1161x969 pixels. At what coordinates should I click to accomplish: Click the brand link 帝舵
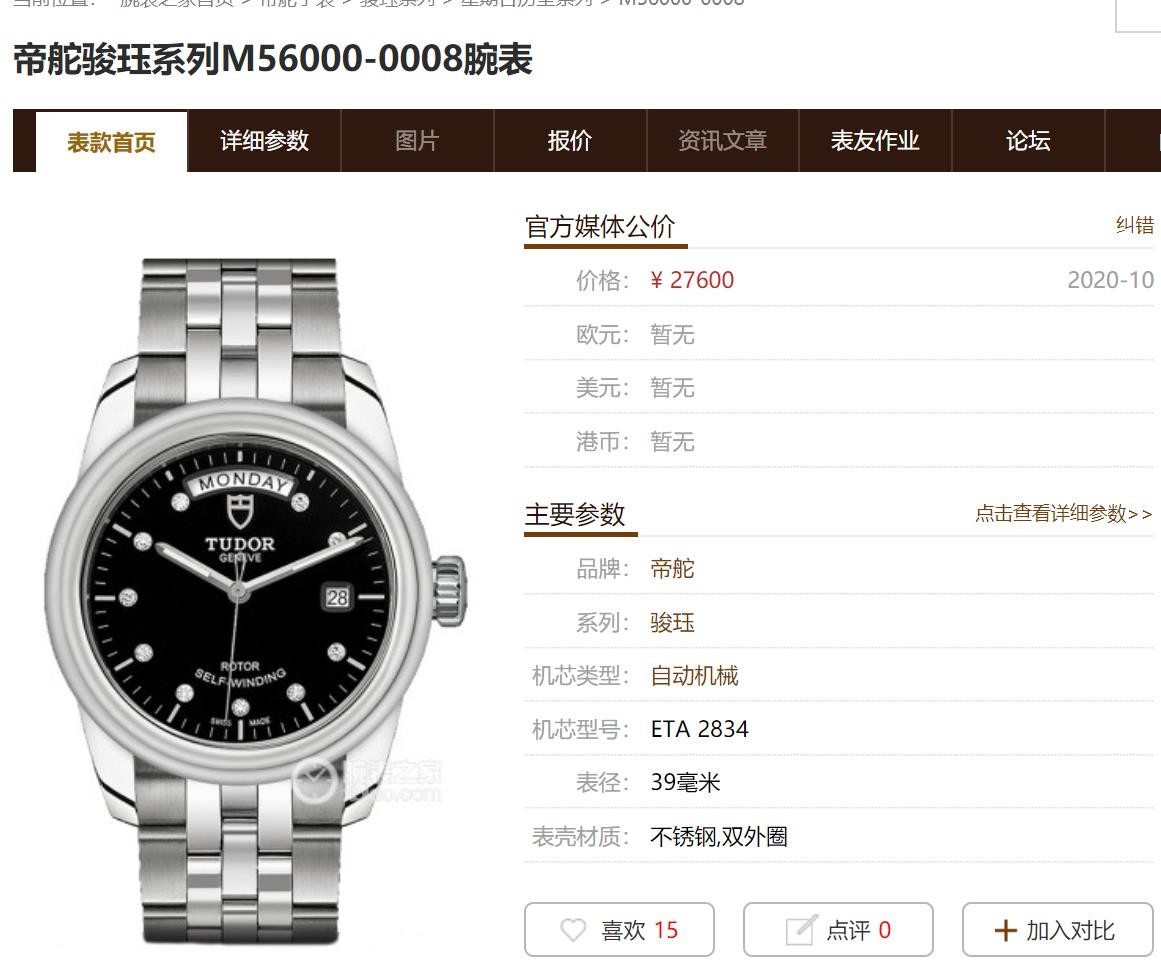(672, 569)
